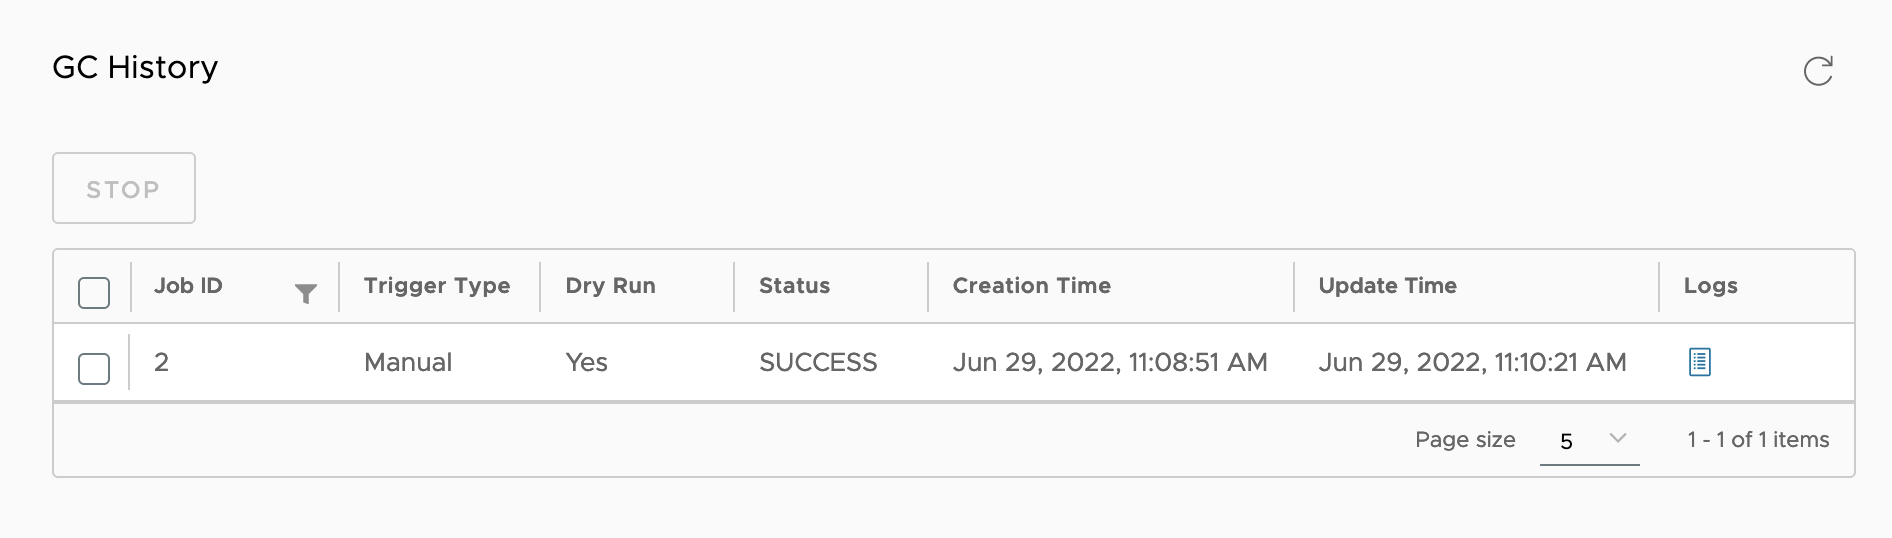The width and height of the screenshot is (1892, 538).
Task: Click the Logs column header
Action: point(1710,286)
